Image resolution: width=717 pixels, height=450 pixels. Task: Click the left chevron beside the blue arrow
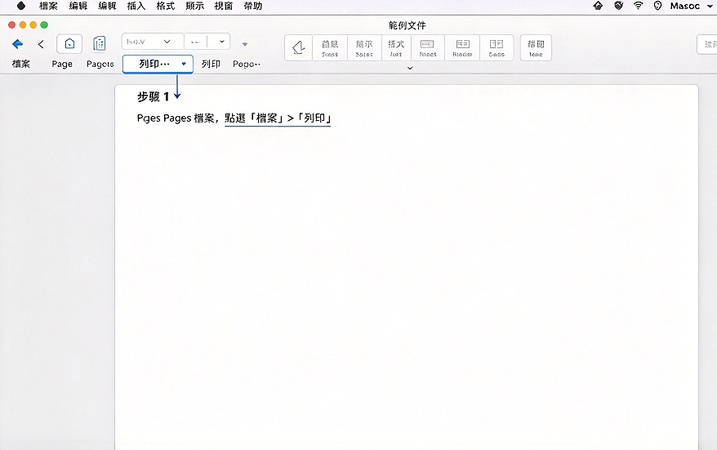click(x=41, y=44)
